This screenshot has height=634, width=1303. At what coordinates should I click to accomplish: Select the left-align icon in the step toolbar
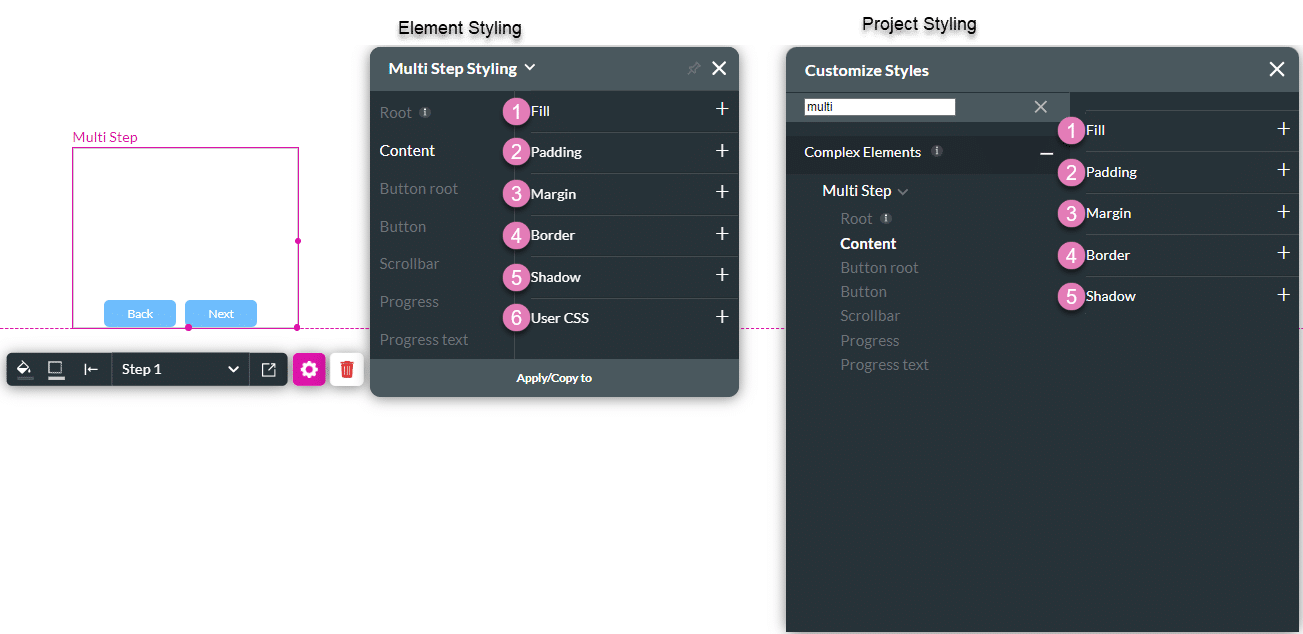click(90, 369)
